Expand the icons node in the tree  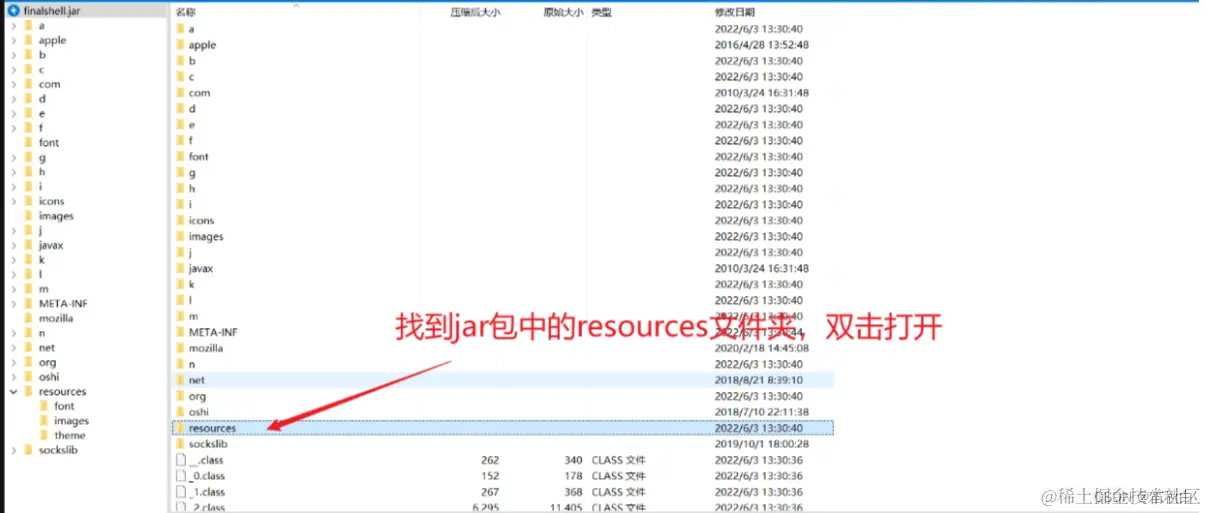pyautogui.click(x=13, y=202)
